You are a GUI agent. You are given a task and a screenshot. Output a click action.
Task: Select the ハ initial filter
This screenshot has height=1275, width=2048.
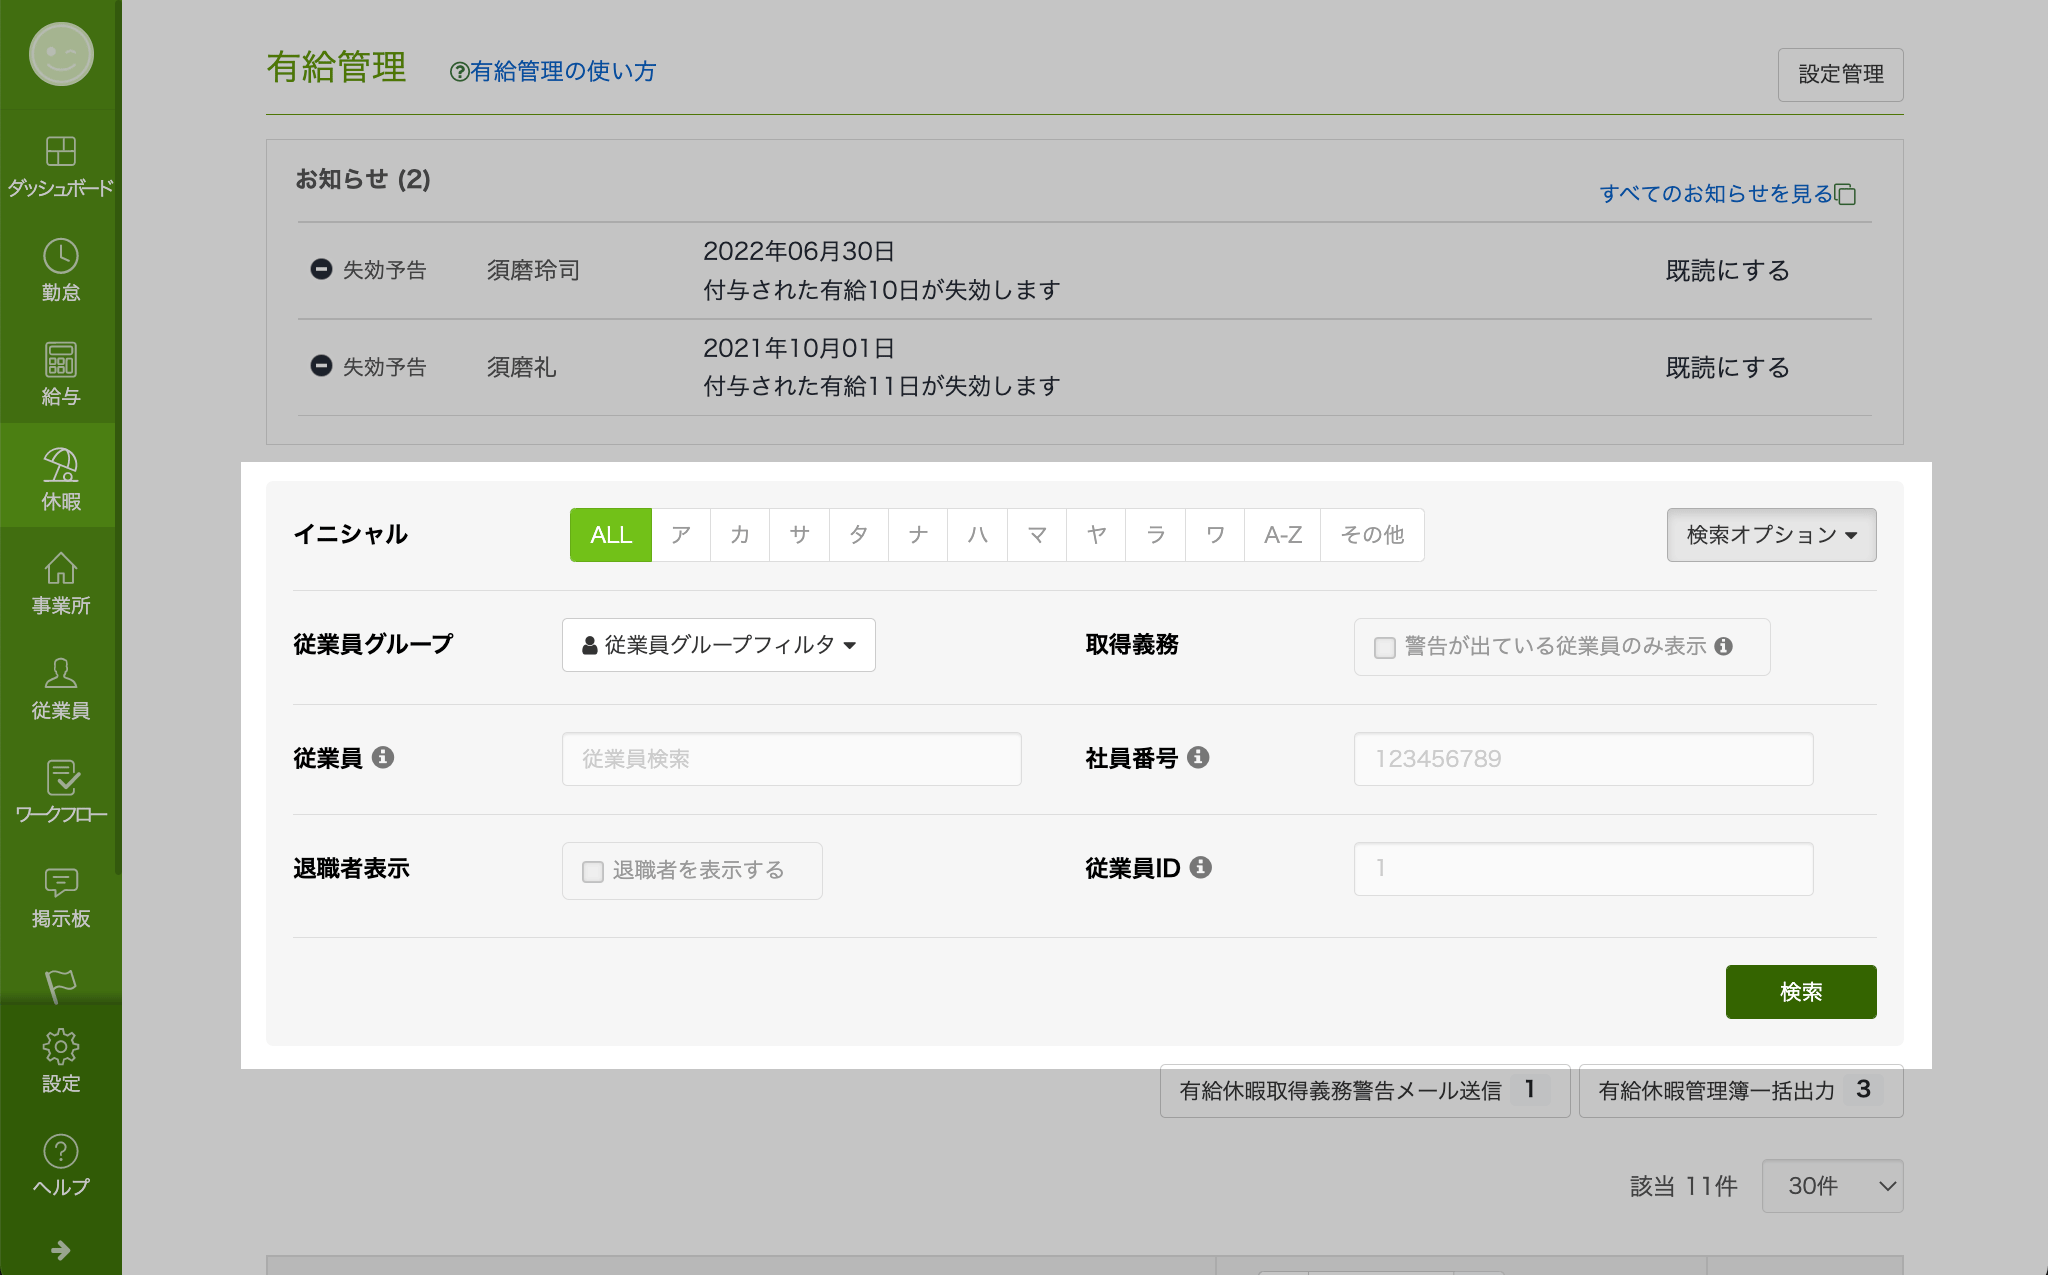pos(977,535)
